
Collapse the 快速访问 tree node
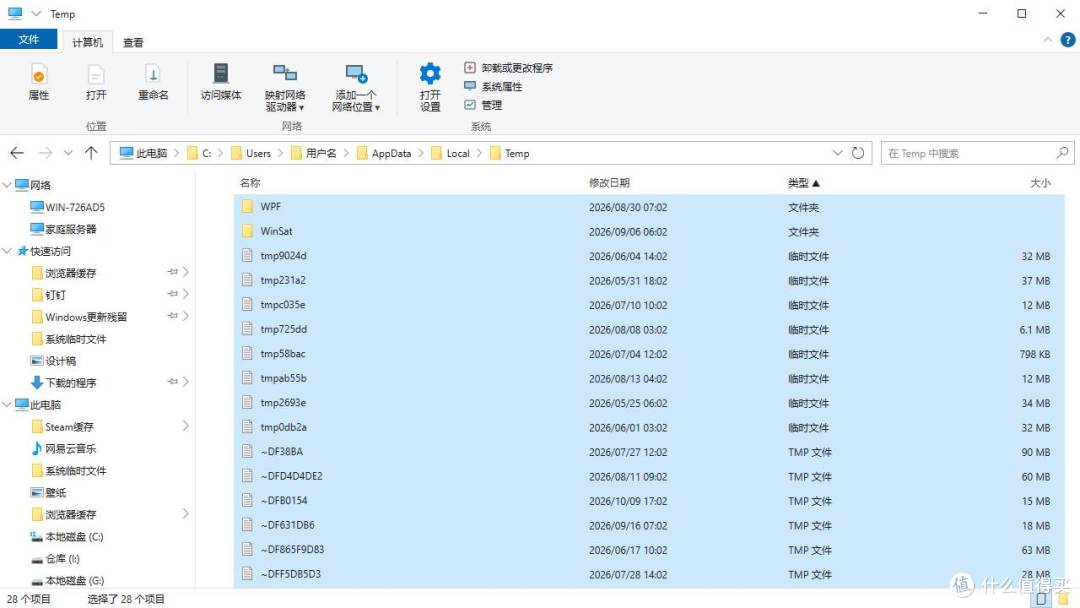point(7,251)
